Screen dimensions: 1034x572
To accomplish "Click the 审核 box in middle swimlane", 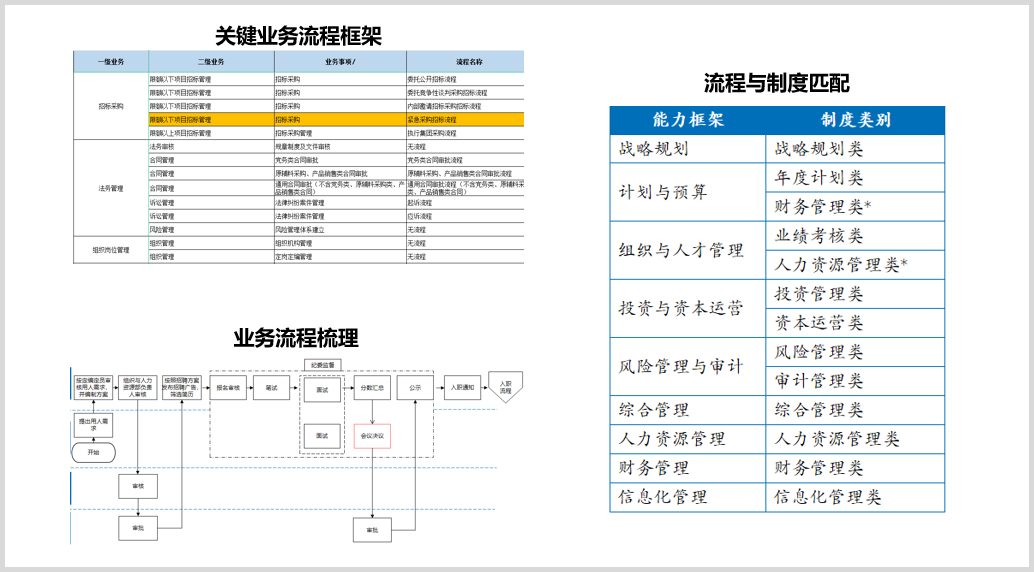I will (x=138, y=486).
